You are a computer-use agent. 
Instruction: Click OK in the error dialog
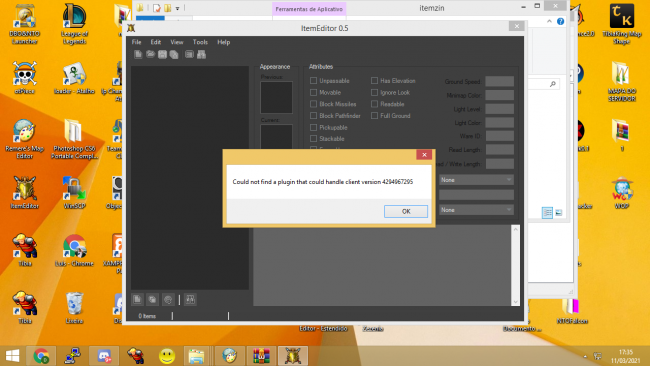[x=406, y=211]
